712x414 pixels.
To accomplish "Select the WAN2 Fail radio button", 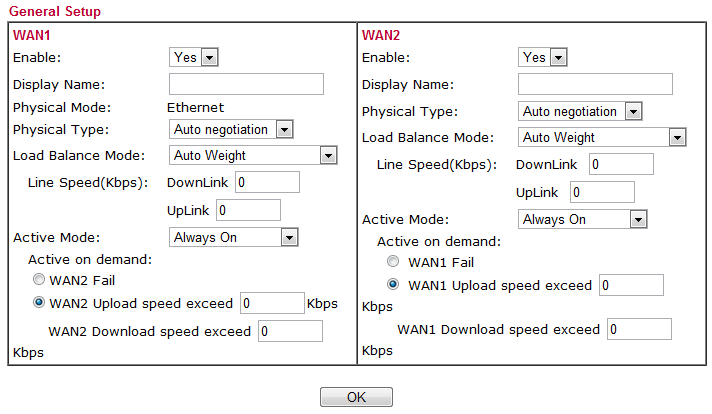I will 39,280.
